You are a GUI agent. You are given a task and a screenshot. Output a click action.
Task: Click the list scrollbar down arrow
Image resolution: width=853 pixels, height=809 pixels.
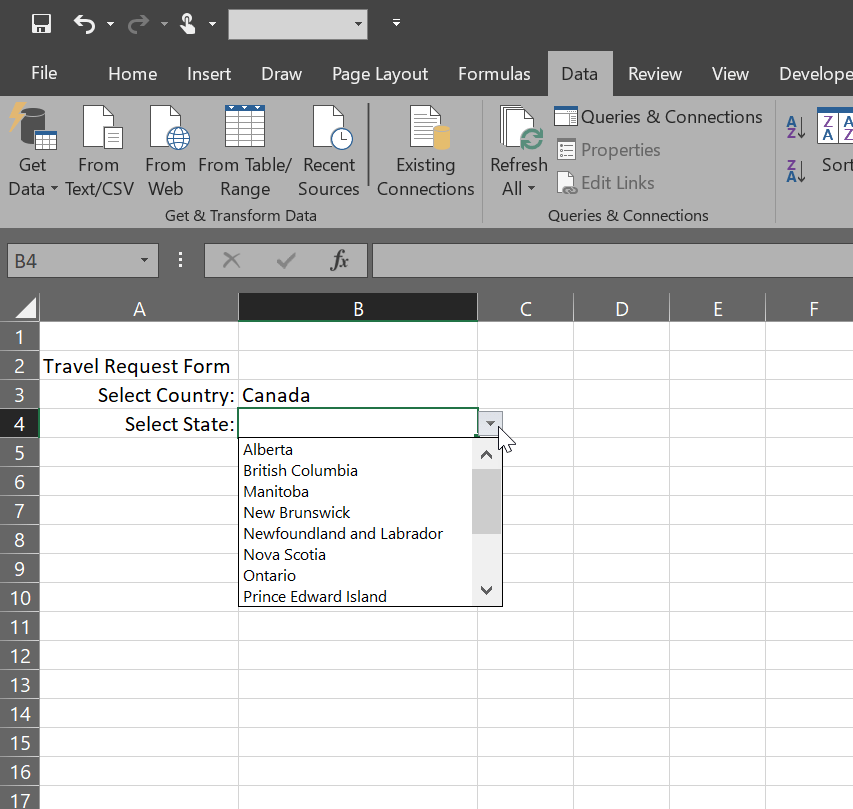486,590
